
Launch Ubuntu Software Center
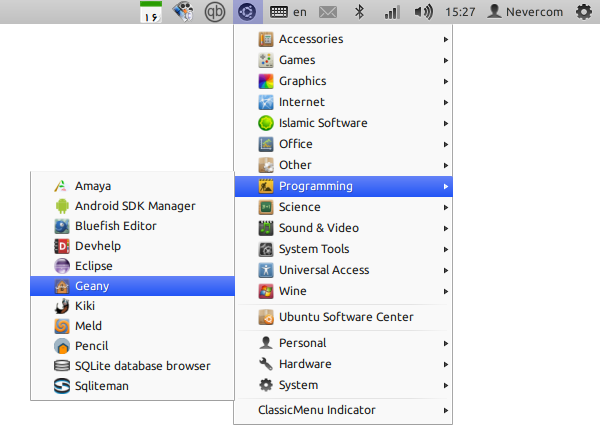pyautogui.click(x=343, y=317)
